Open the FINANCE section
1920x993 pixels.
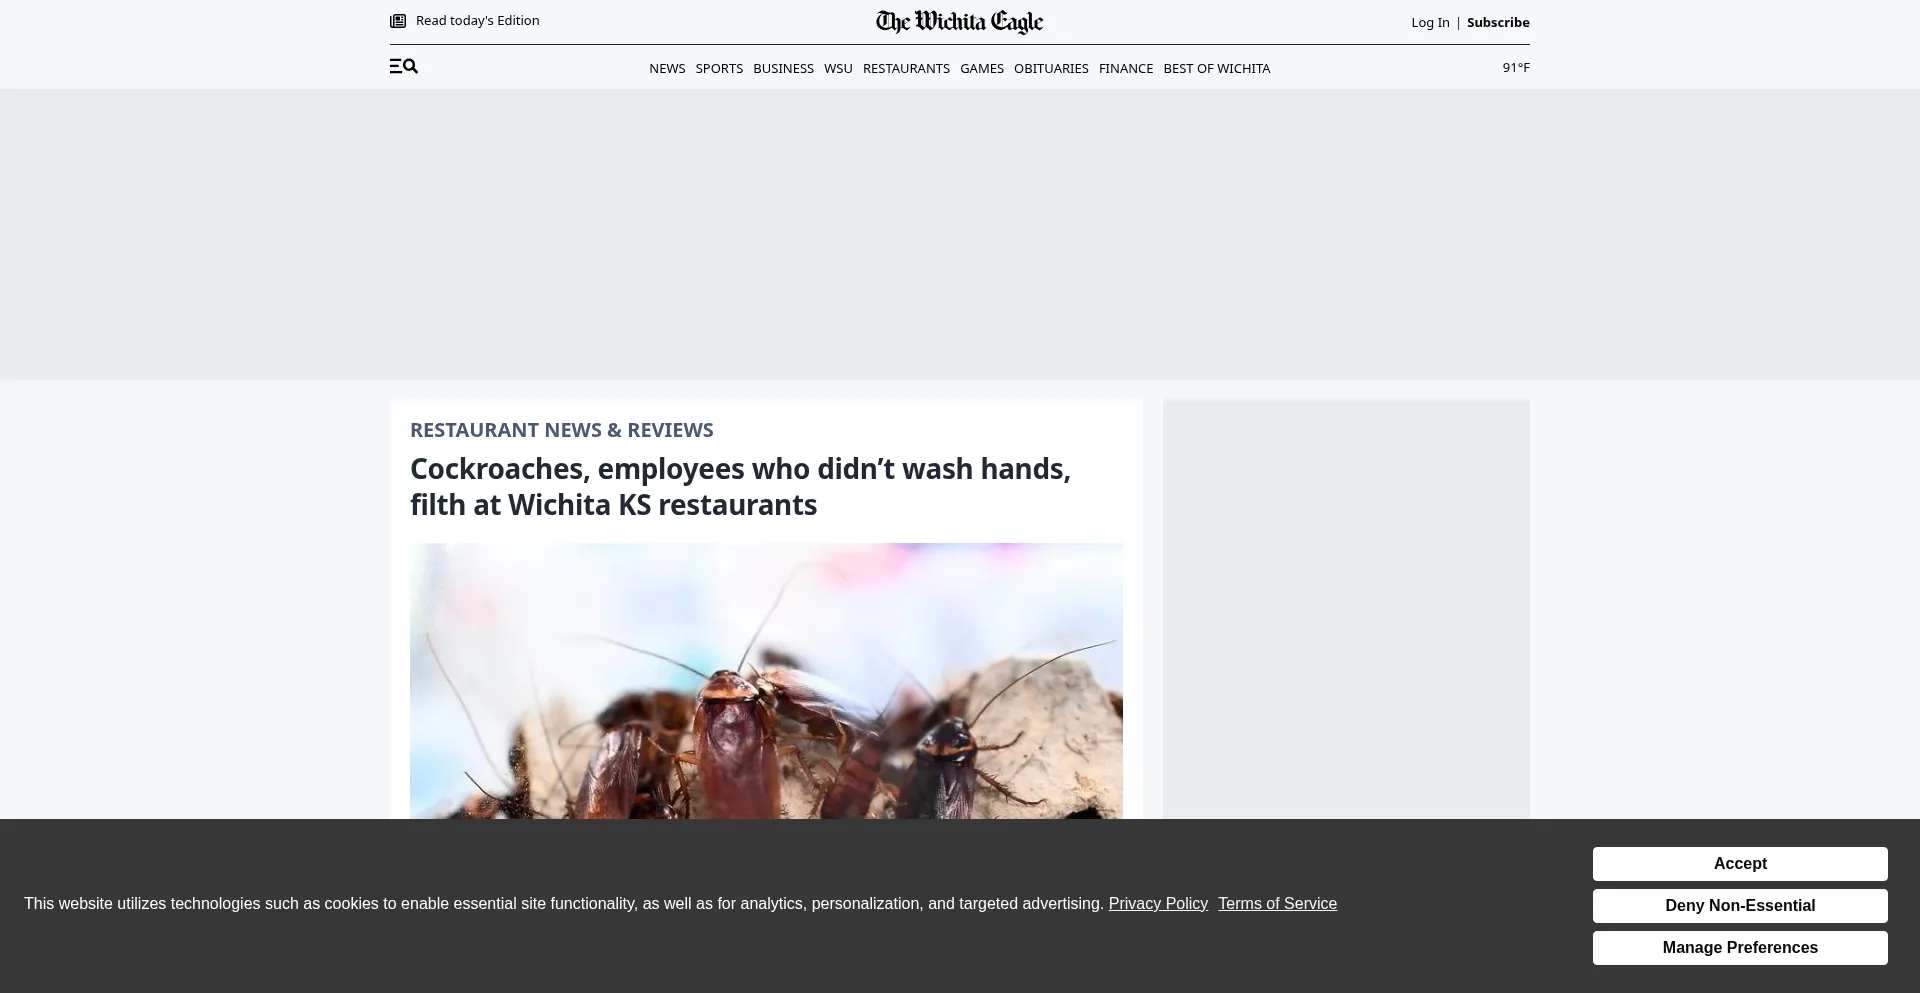click(1126, 68)
